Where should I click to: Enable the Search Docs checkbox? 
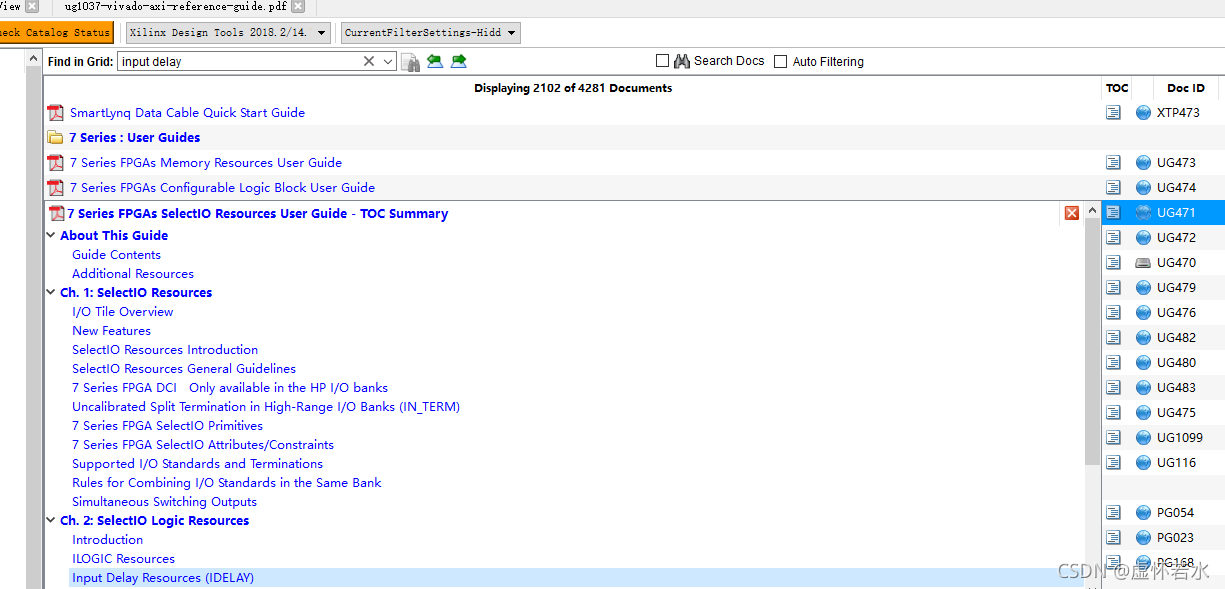662,61
